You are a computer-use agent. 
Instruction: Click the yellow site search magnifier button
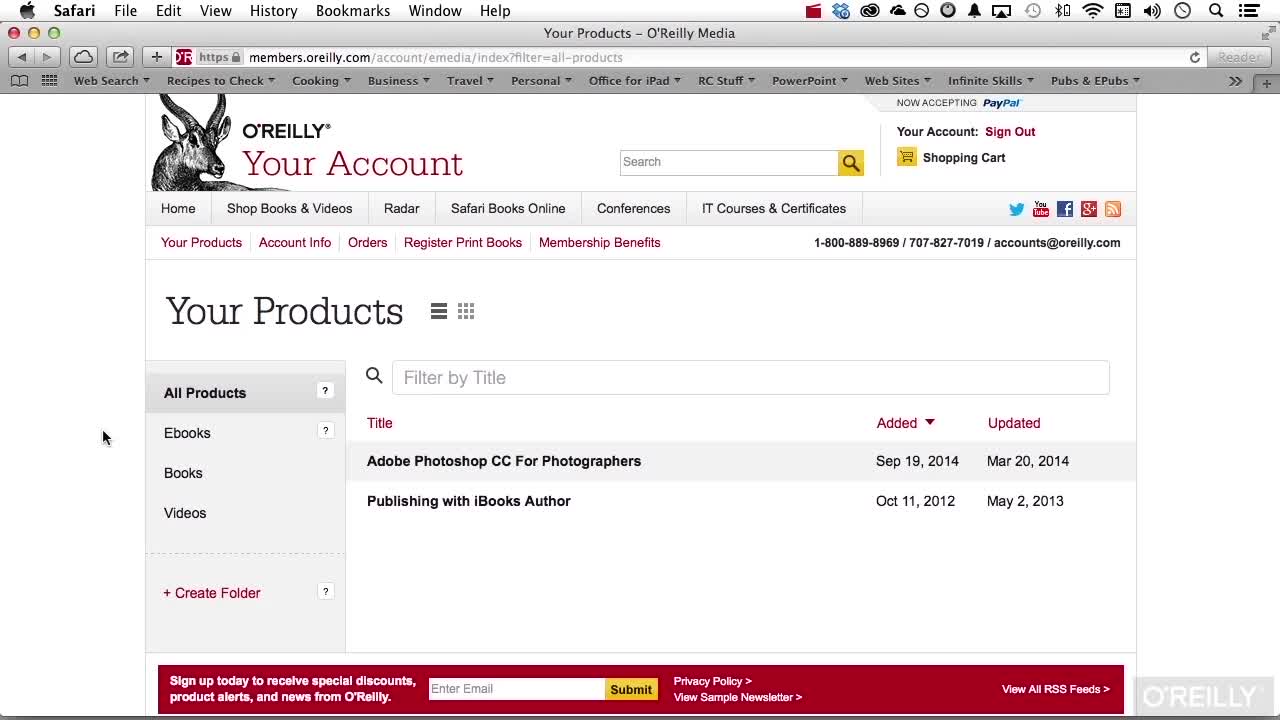(x=851, y=162)
